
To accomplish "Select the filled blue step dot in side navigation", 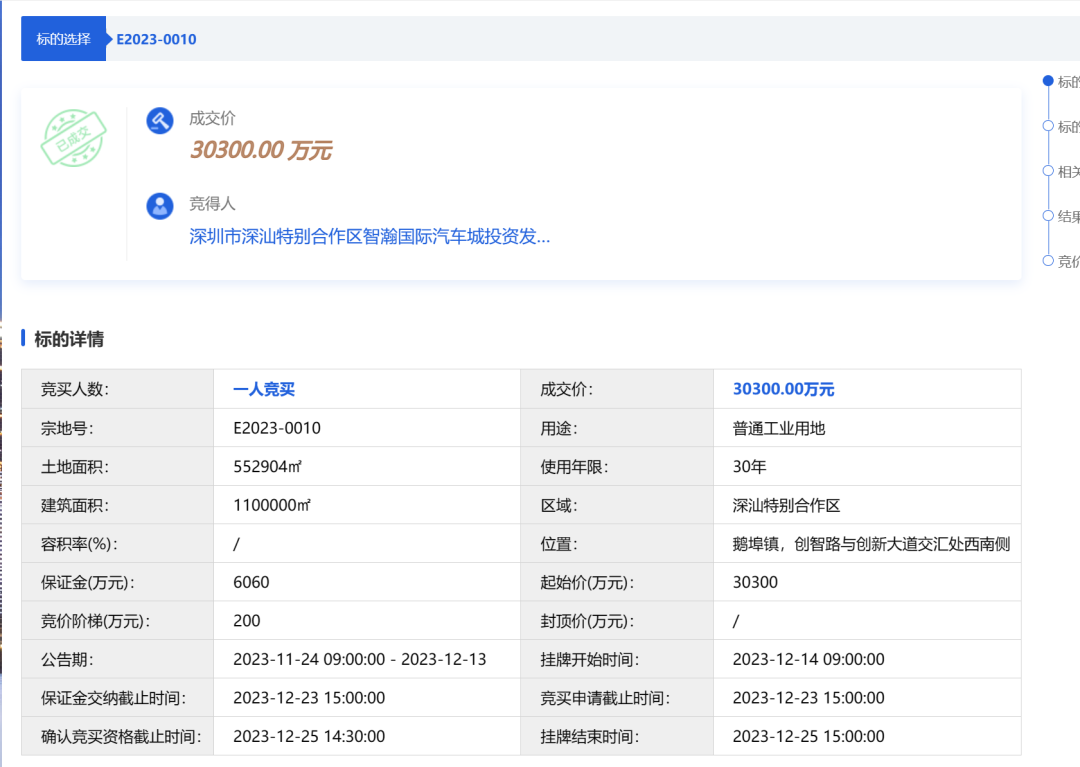I will (x=1048, y=81).
